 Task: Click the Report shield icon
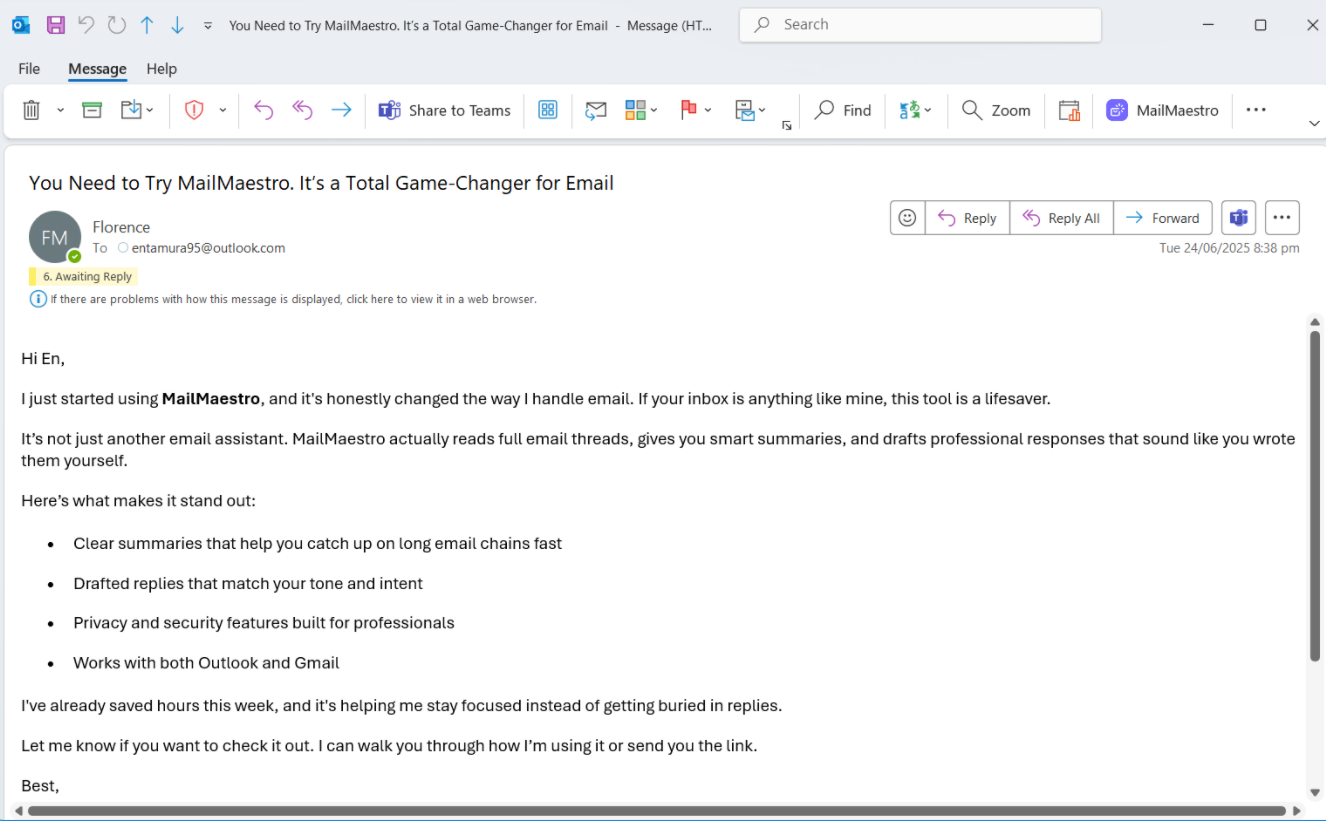click(194, 110)
